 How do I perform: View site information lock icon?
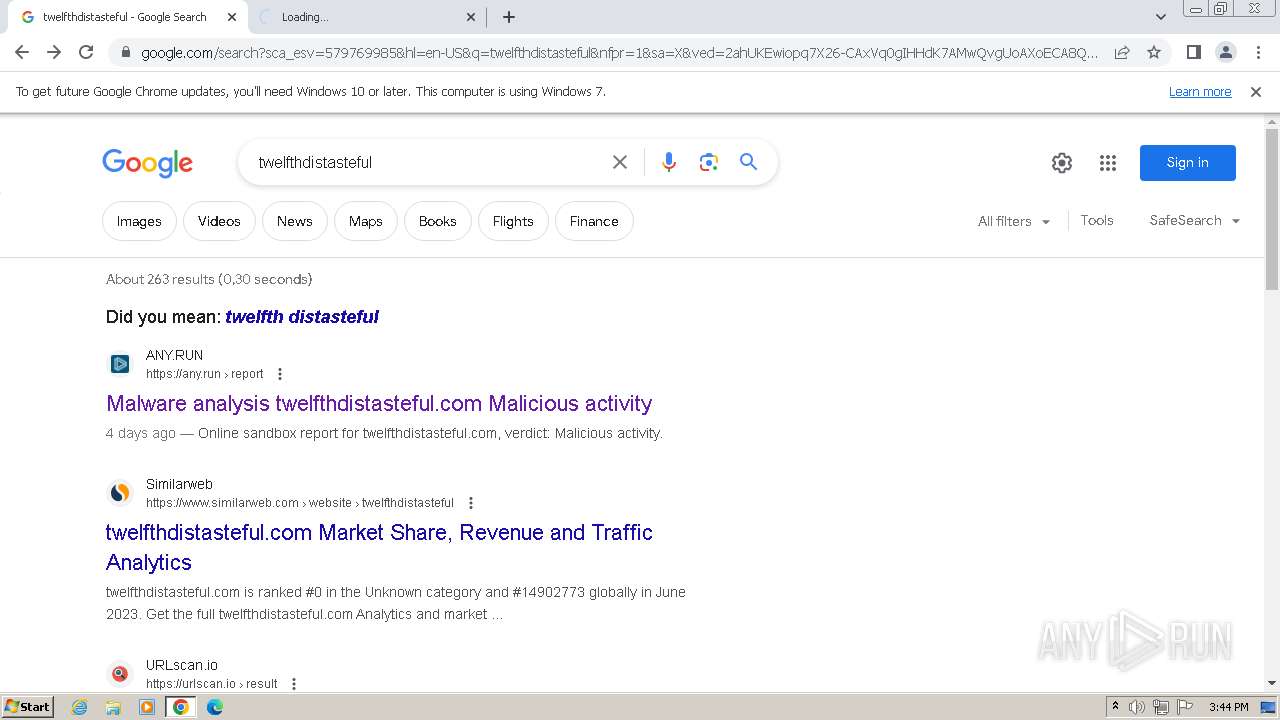click(x=125, y=52)
